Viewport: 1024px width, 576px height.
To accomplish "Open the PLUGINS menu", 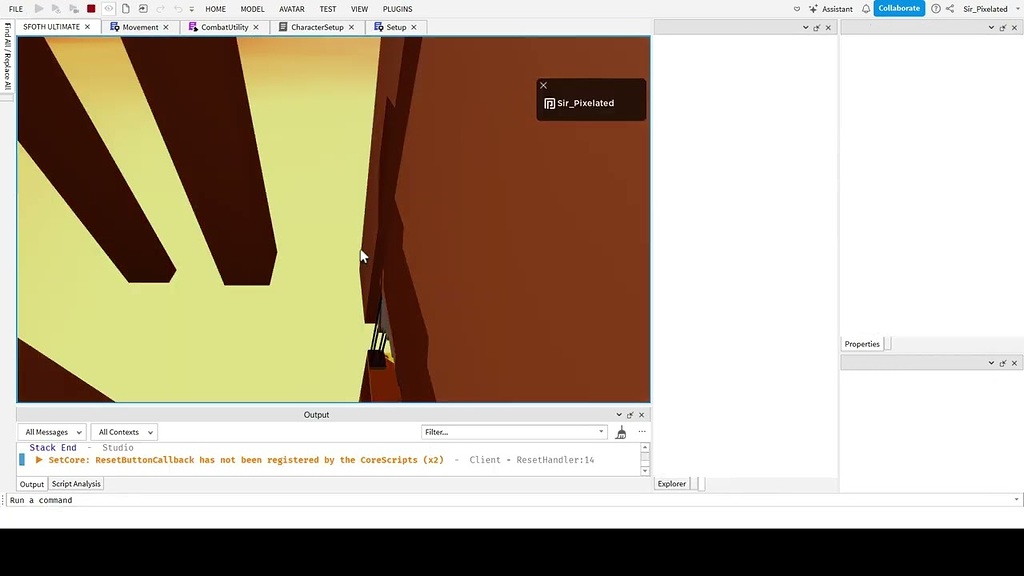I will [x=397, y=8].
